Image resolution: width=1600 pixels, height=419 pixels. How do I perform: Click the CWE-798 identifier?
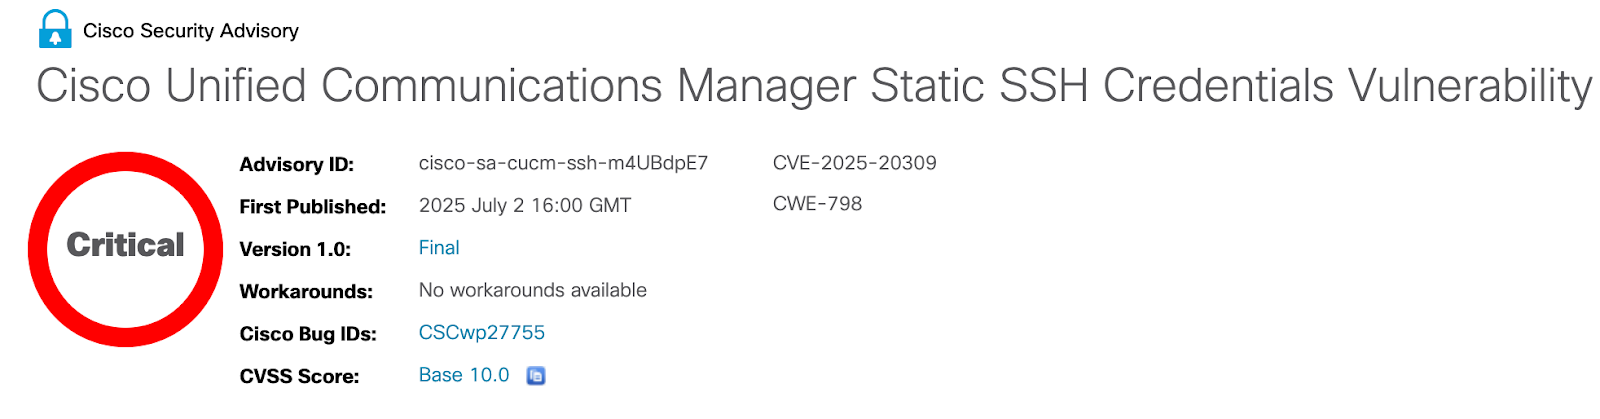click(817, 204)
